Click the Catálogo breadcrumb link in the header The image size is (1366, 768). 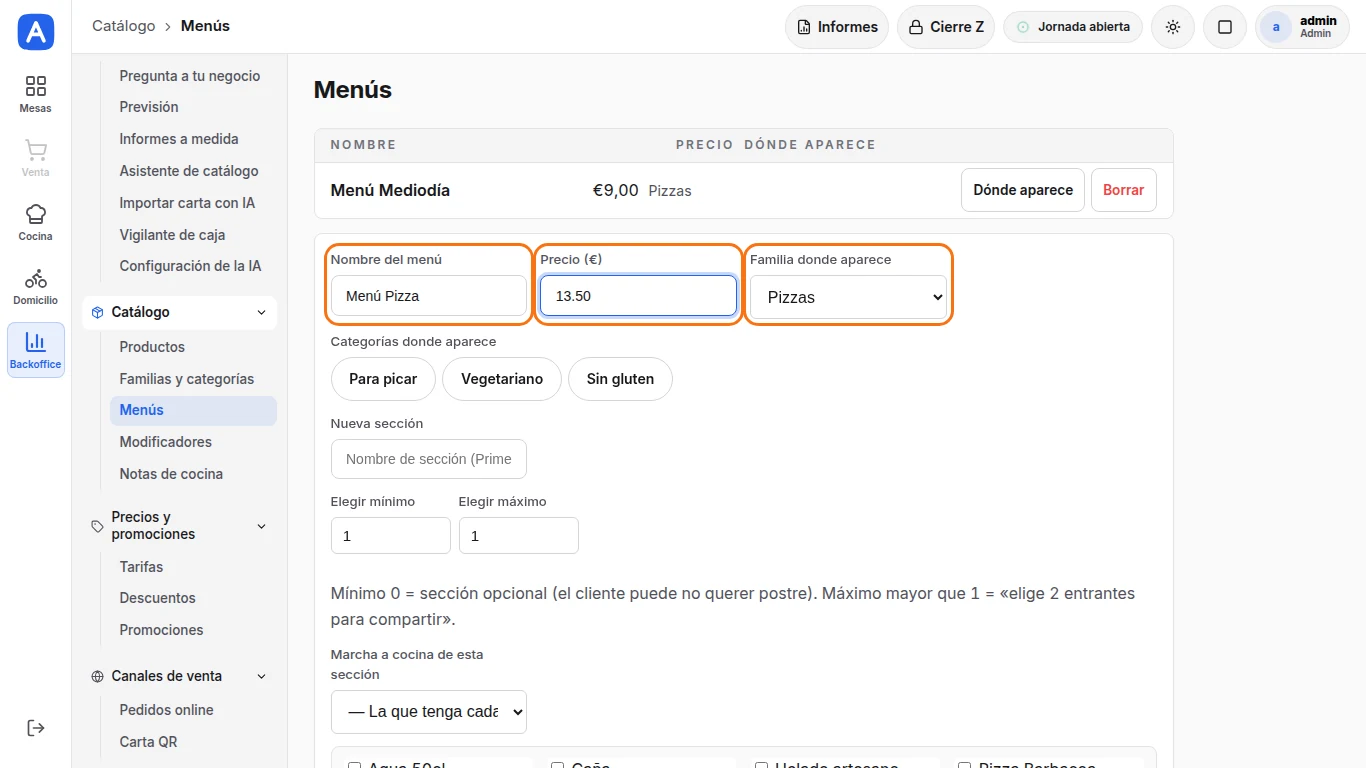coord(124,26)
